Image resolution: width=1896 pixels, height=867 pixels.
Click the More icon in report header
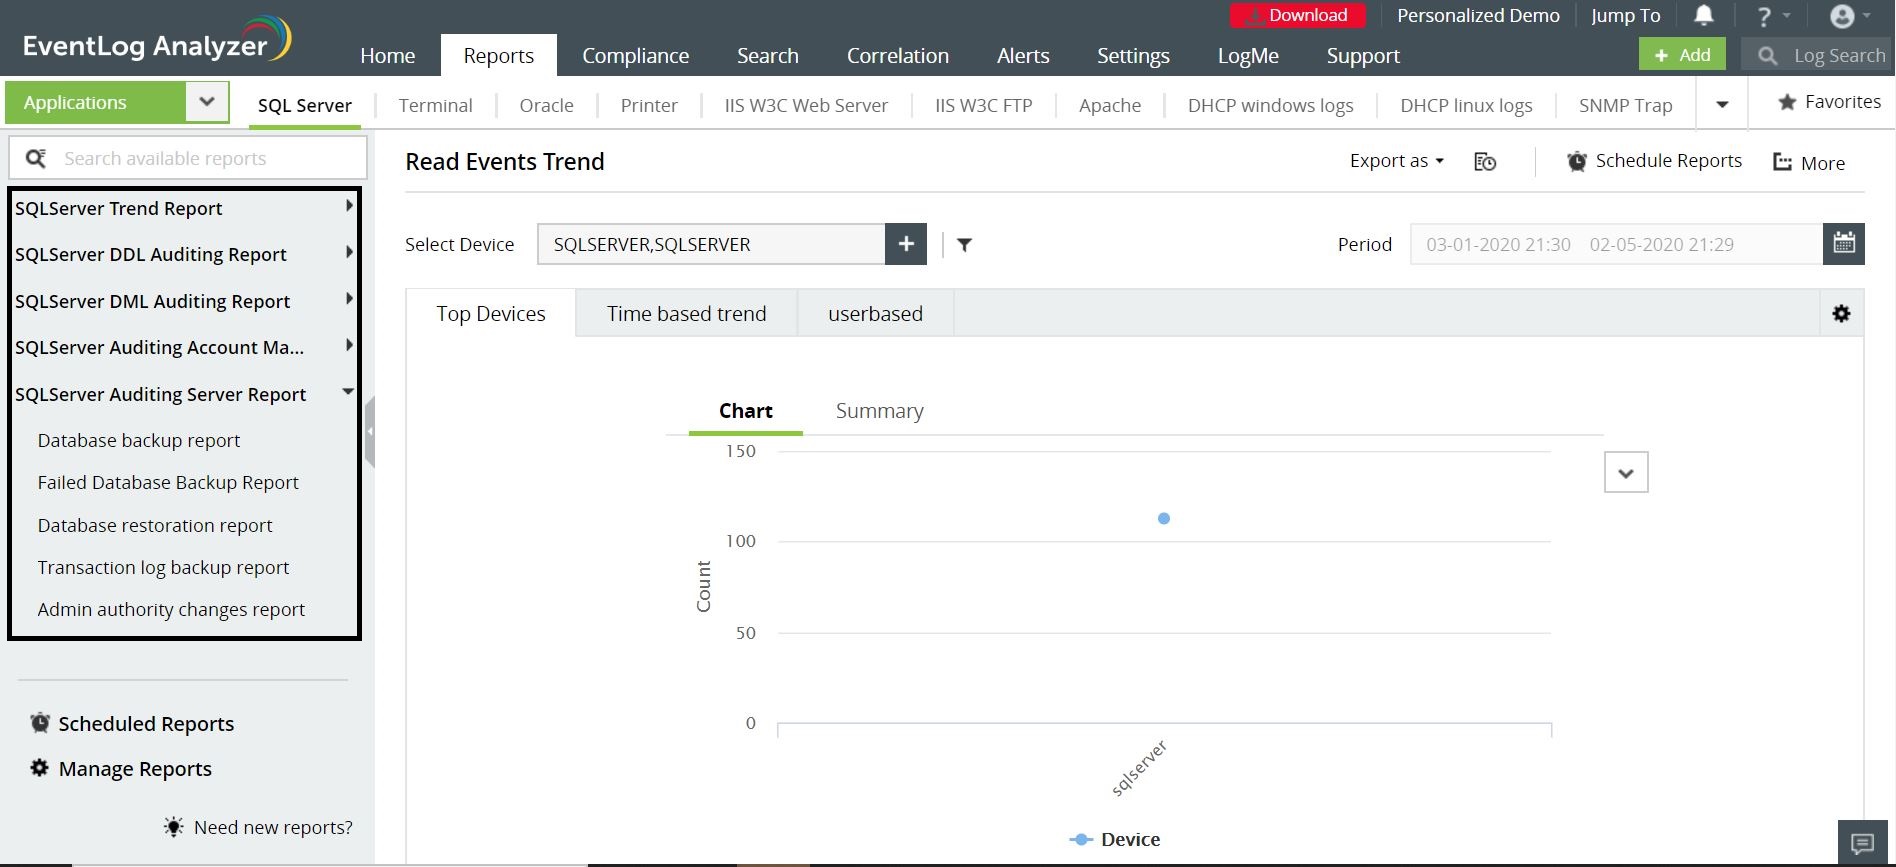point(1782,162)
